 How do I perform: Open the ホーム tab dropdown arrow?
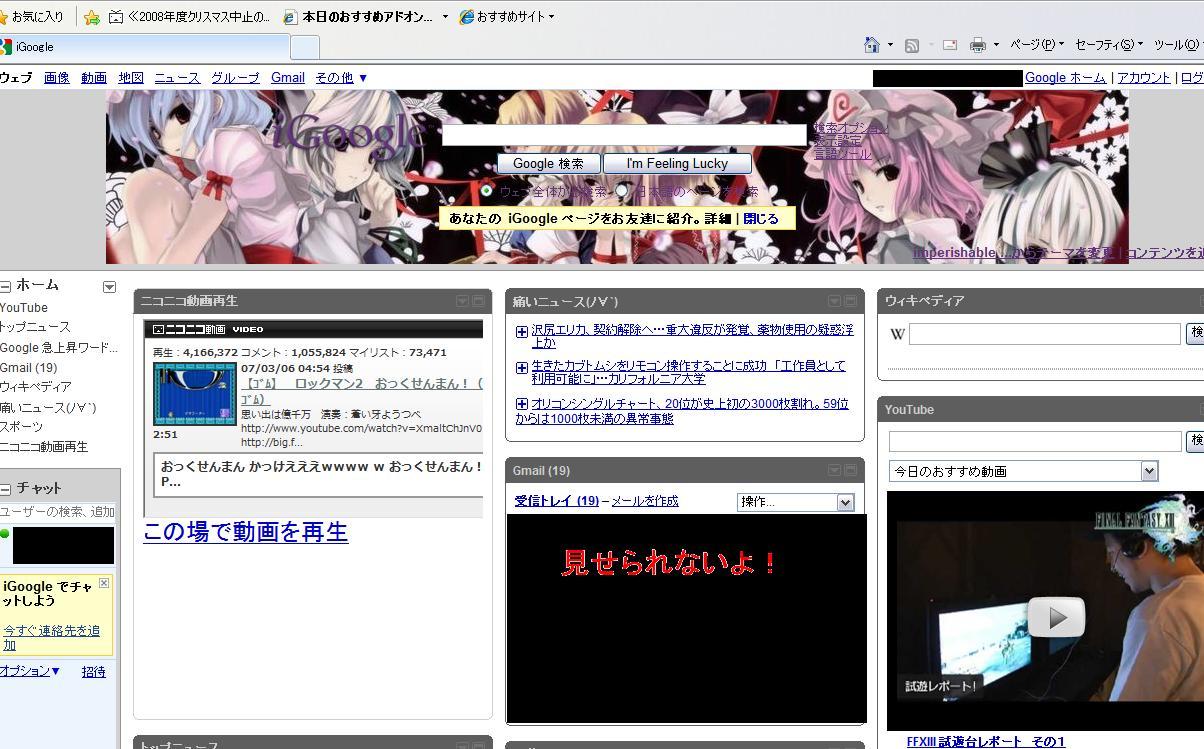(x=109, y=287)
